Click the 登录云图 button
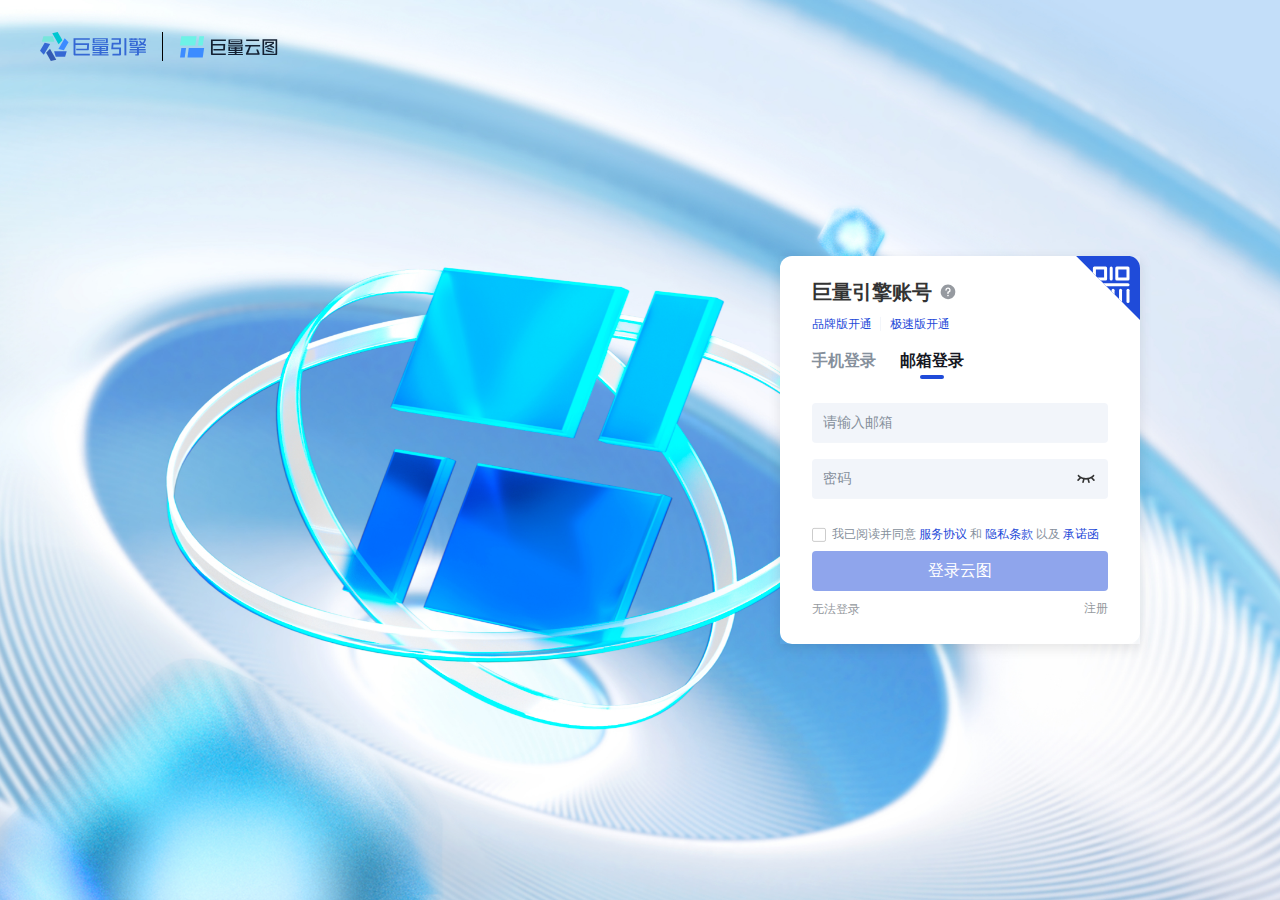Viewport: 1280px width, 900px height. point(960,571)
